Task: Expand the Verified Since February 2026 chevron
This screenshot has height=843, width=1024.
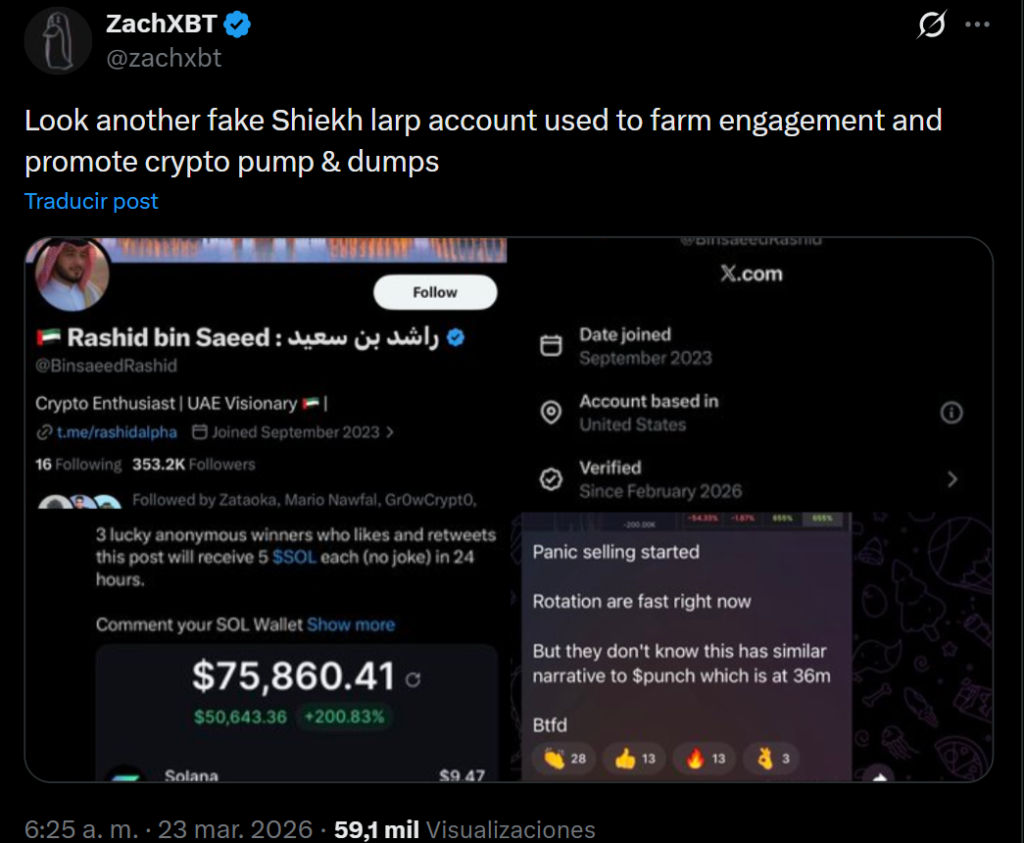Action: pyautogui.click(x=952, y=479)
